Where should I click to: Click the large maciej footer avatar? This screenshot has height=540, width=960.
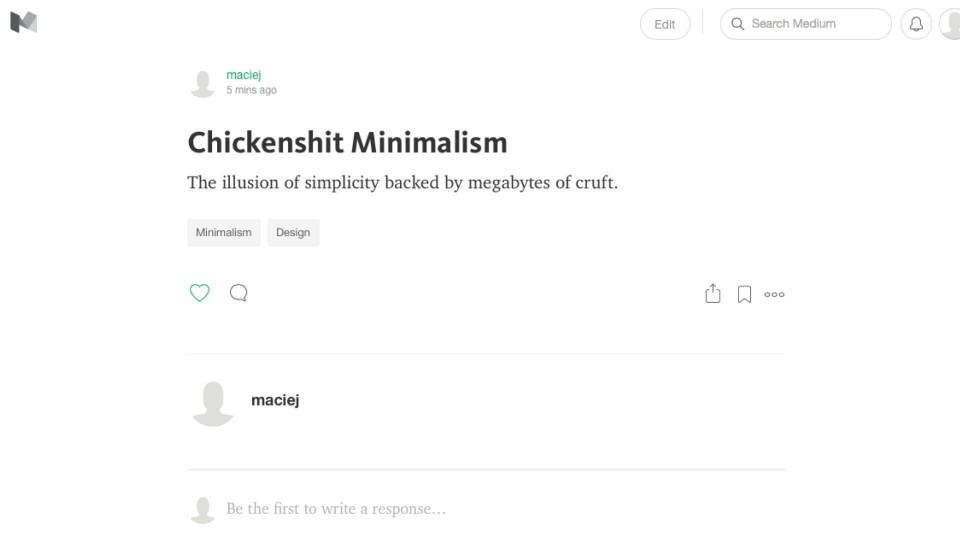212,404
